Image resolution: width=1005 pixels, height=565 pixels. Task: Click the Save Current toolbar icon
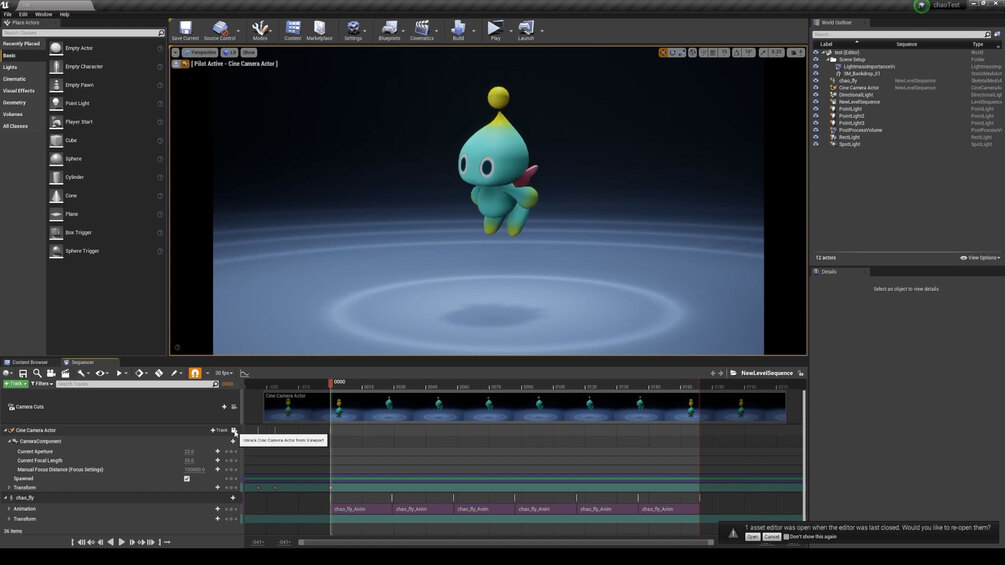185,28
